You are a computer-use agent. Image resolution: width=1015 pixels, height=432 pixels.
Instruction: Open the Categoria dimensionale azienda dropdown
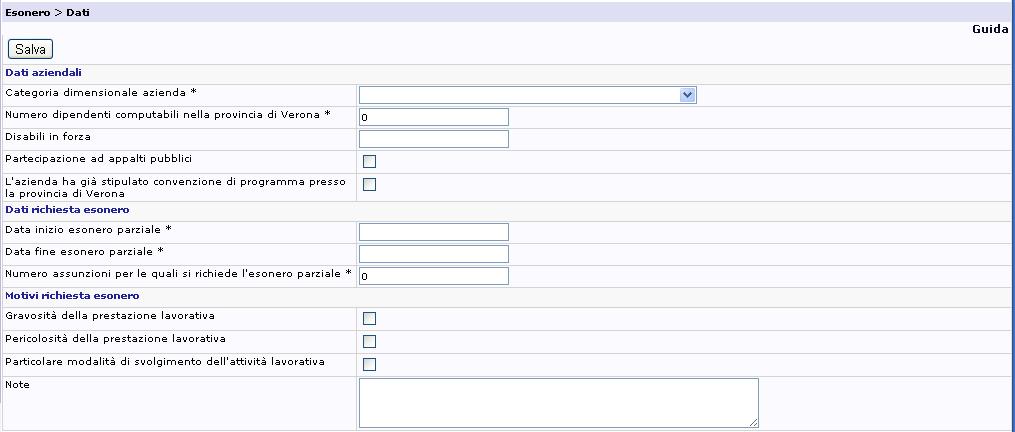click(527, 94)
